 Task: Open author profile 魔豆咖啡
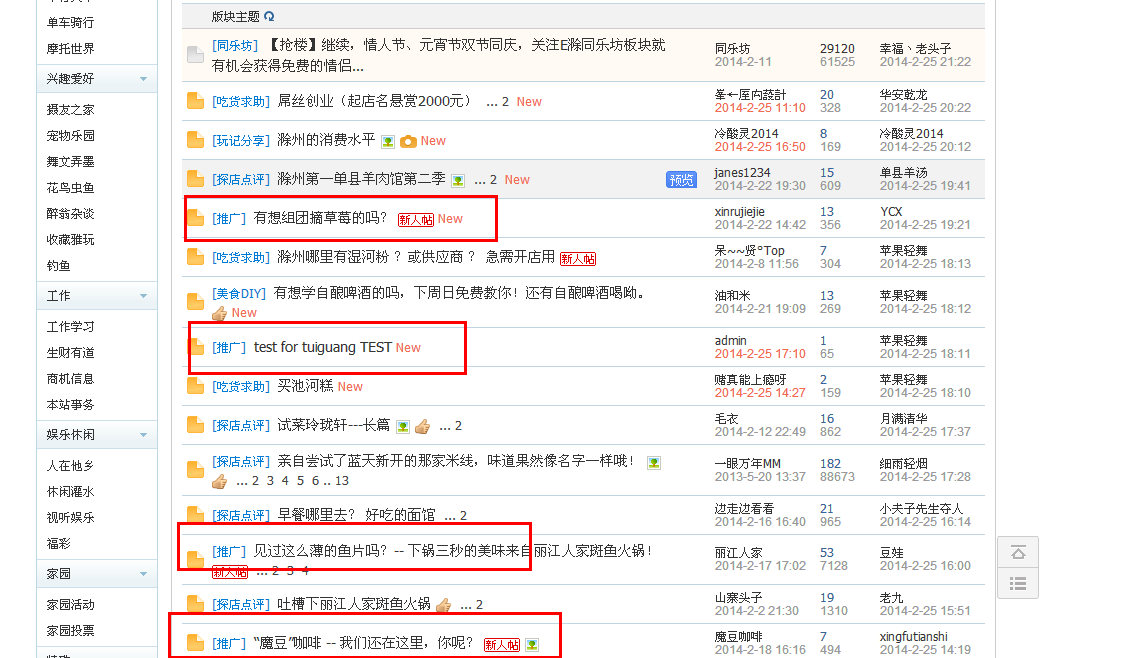tap(738, 637)
